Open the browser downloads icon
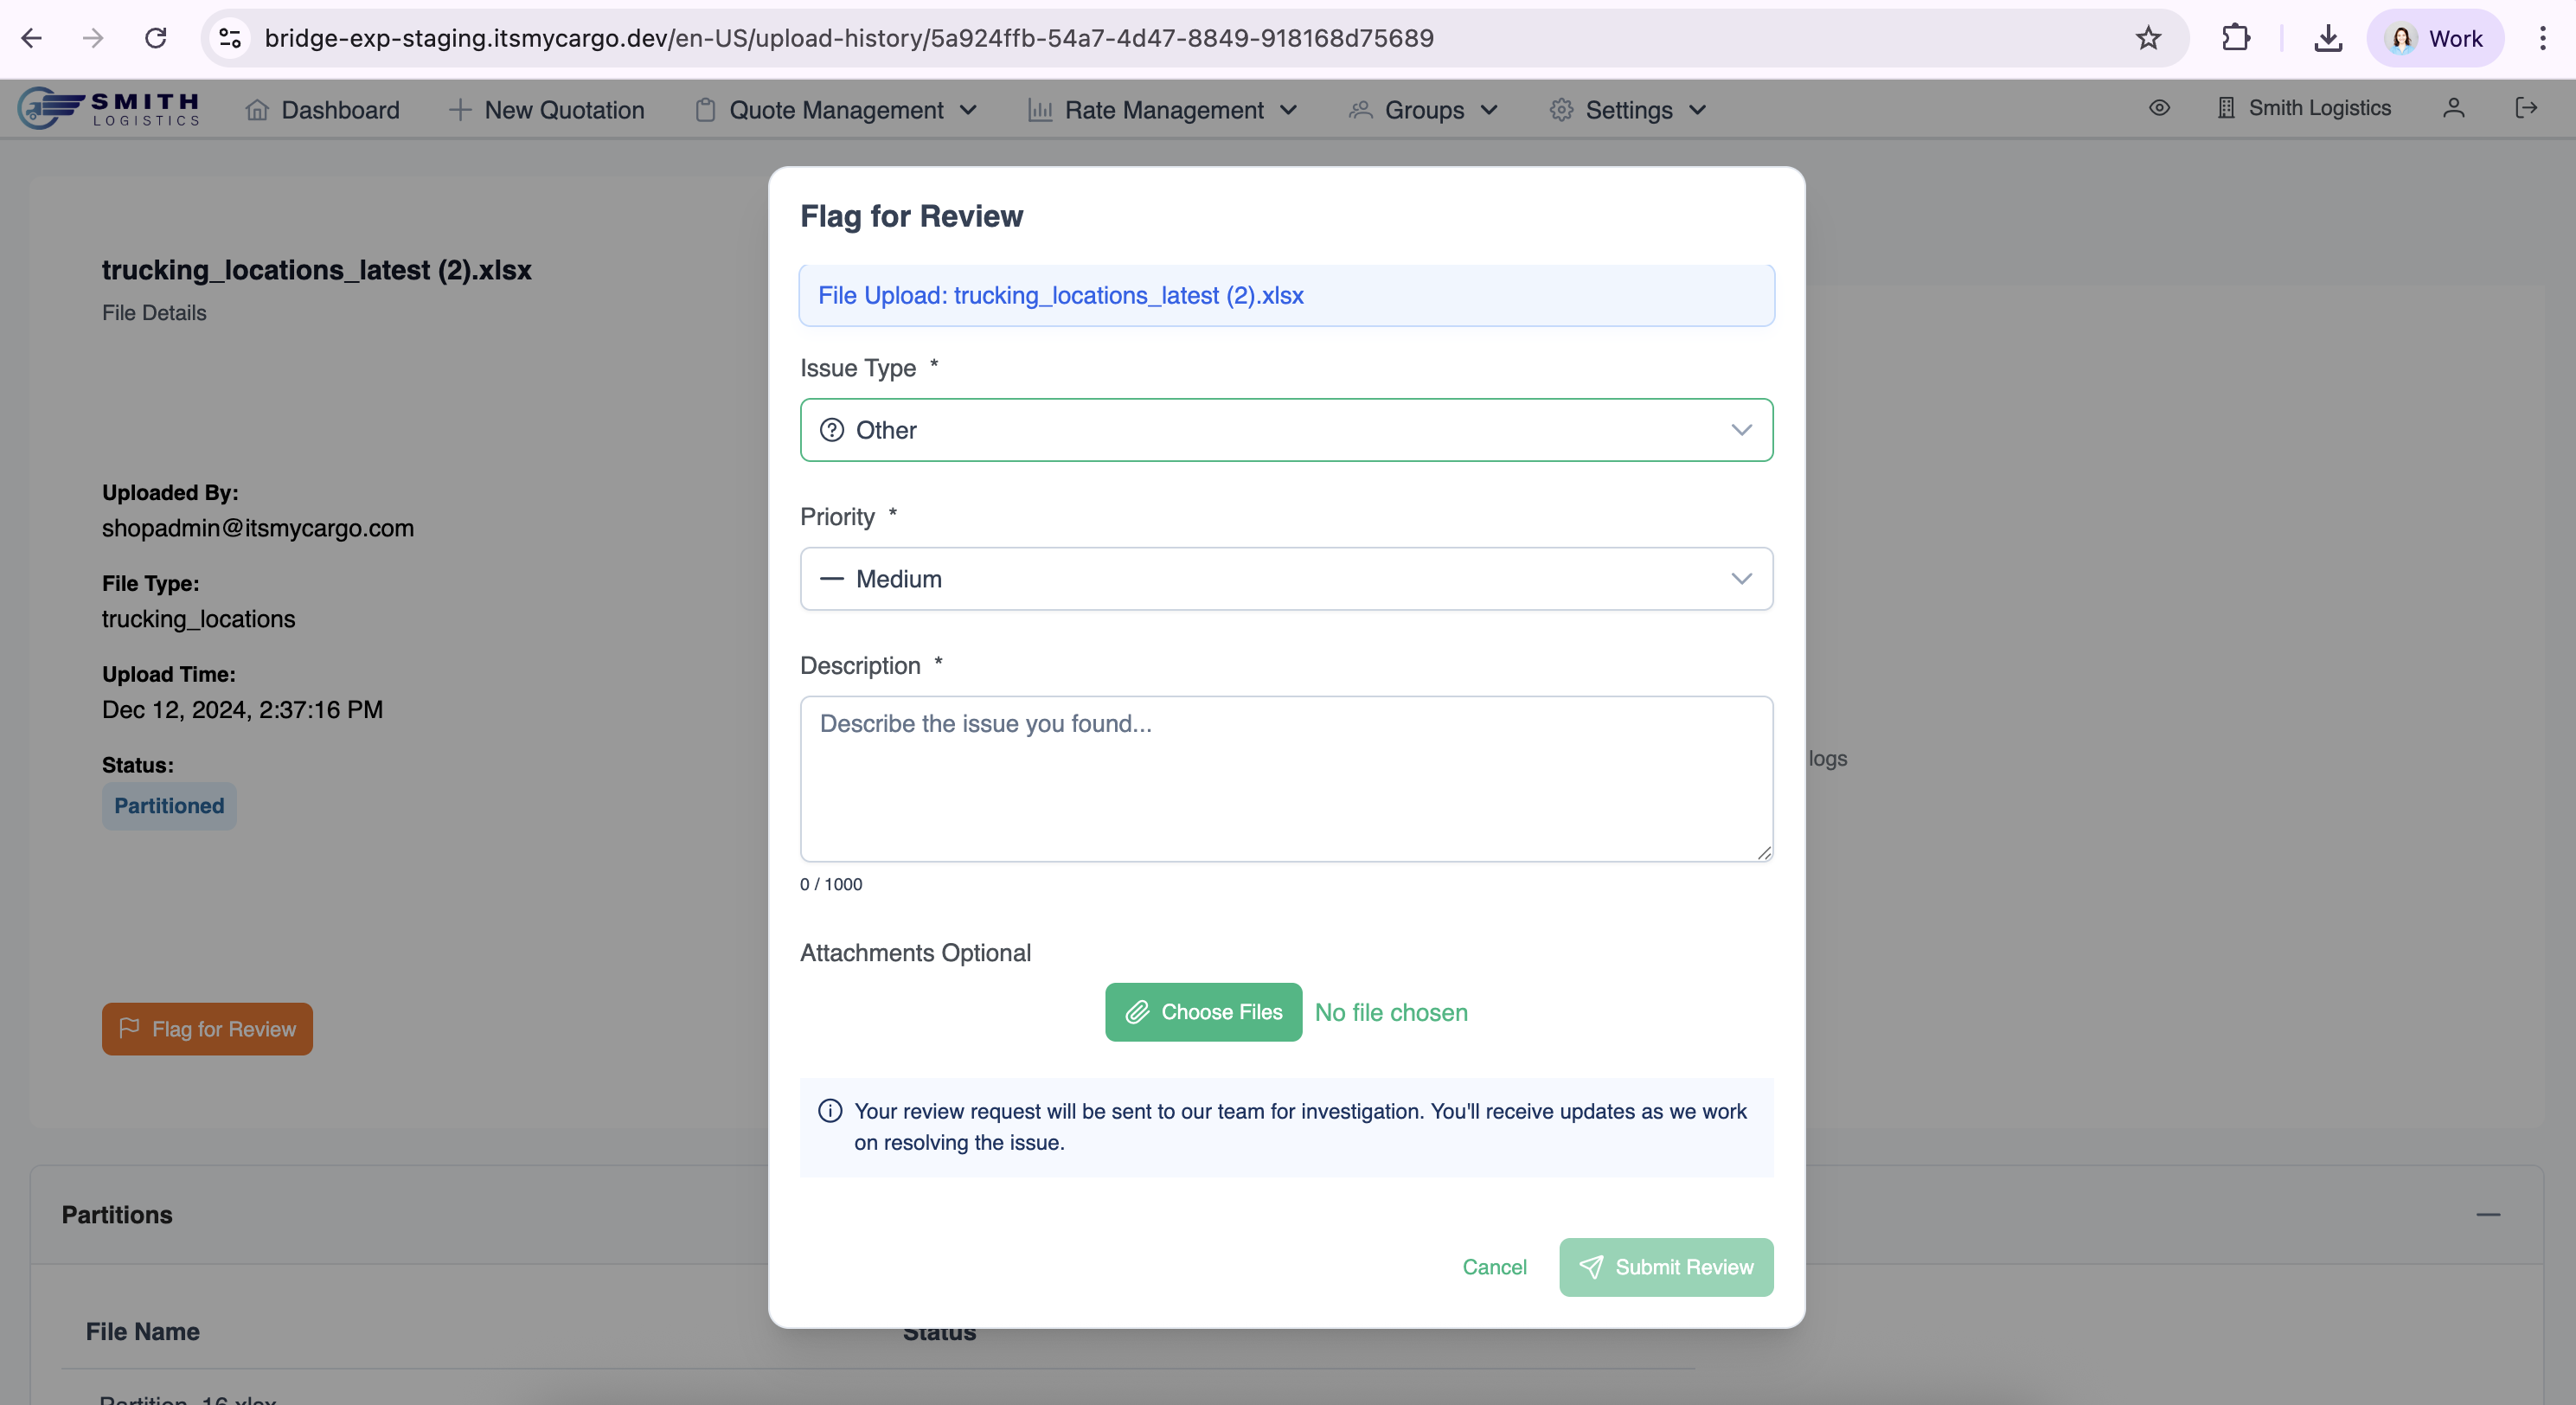Viewport: 2576px width, 1405px height. click(2328, 38)
